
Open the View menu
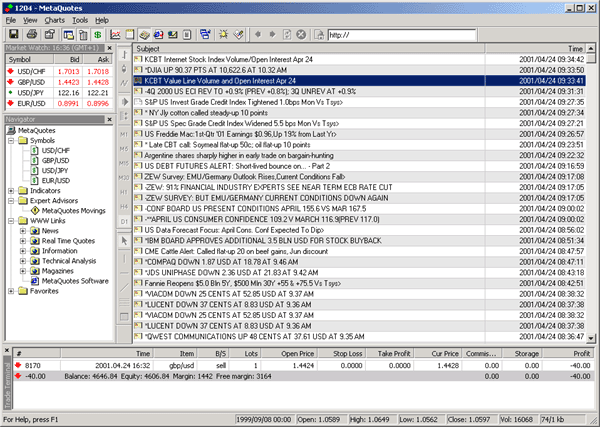pyautogui.click(x=30, y=20)
